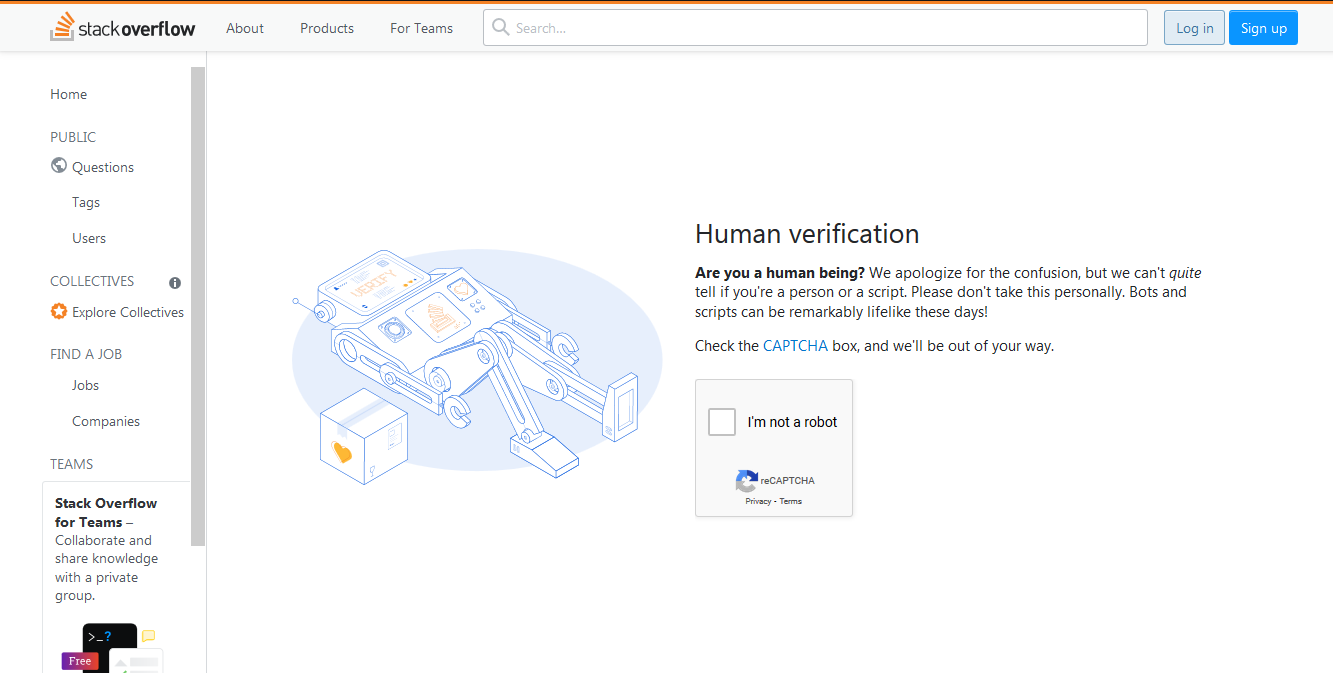Click the "PUBLIC" sidebar heading
Viewport: 1333px width, 673px height.
tap(73, 137)
